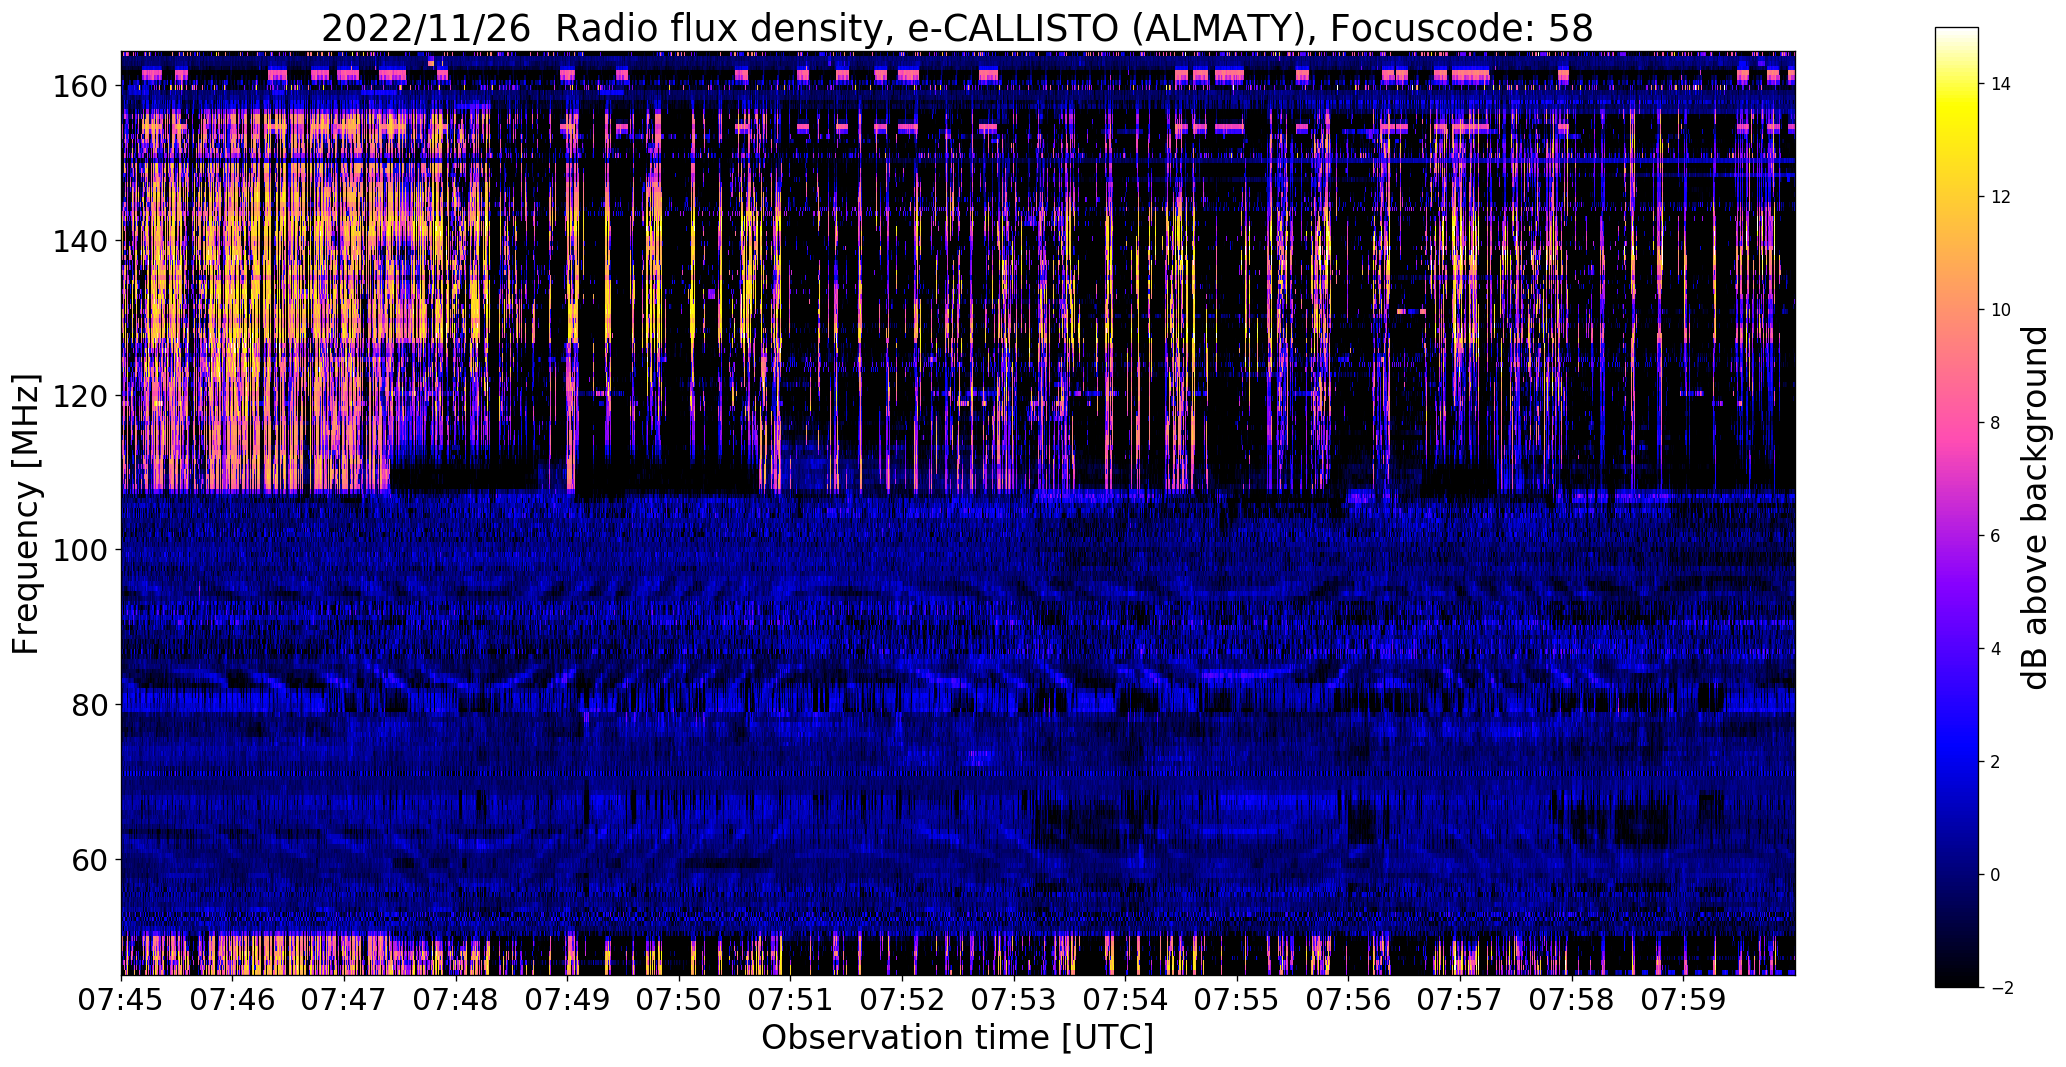Screen dimensions: 2066x1067
Task: Click the 07:59 time tick label
Action: coord(1684,999)
